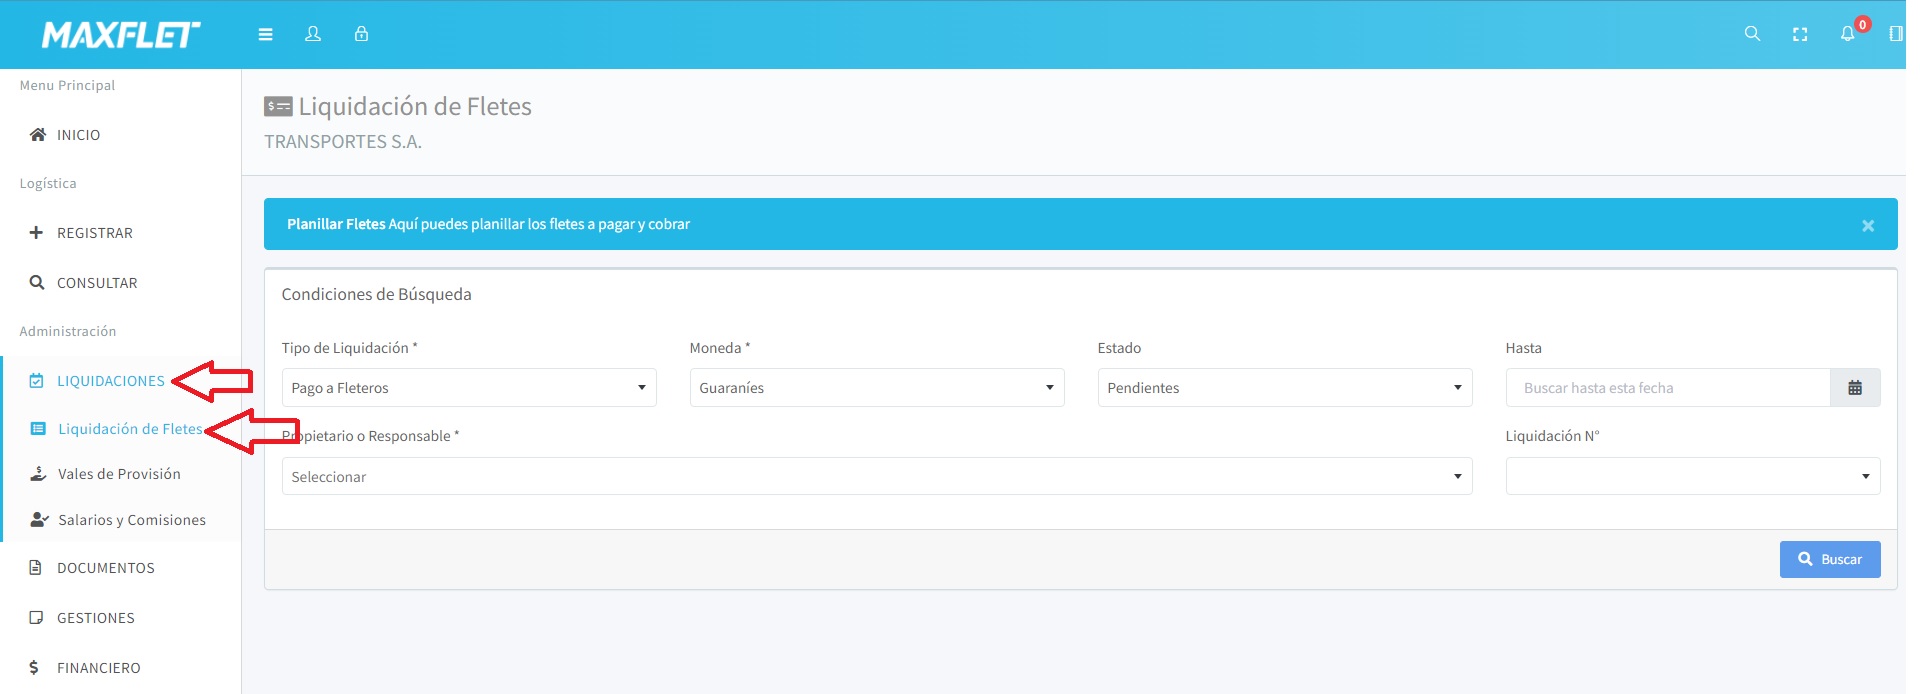Open the Liquidación N° dropdown

pos(1692,477)
